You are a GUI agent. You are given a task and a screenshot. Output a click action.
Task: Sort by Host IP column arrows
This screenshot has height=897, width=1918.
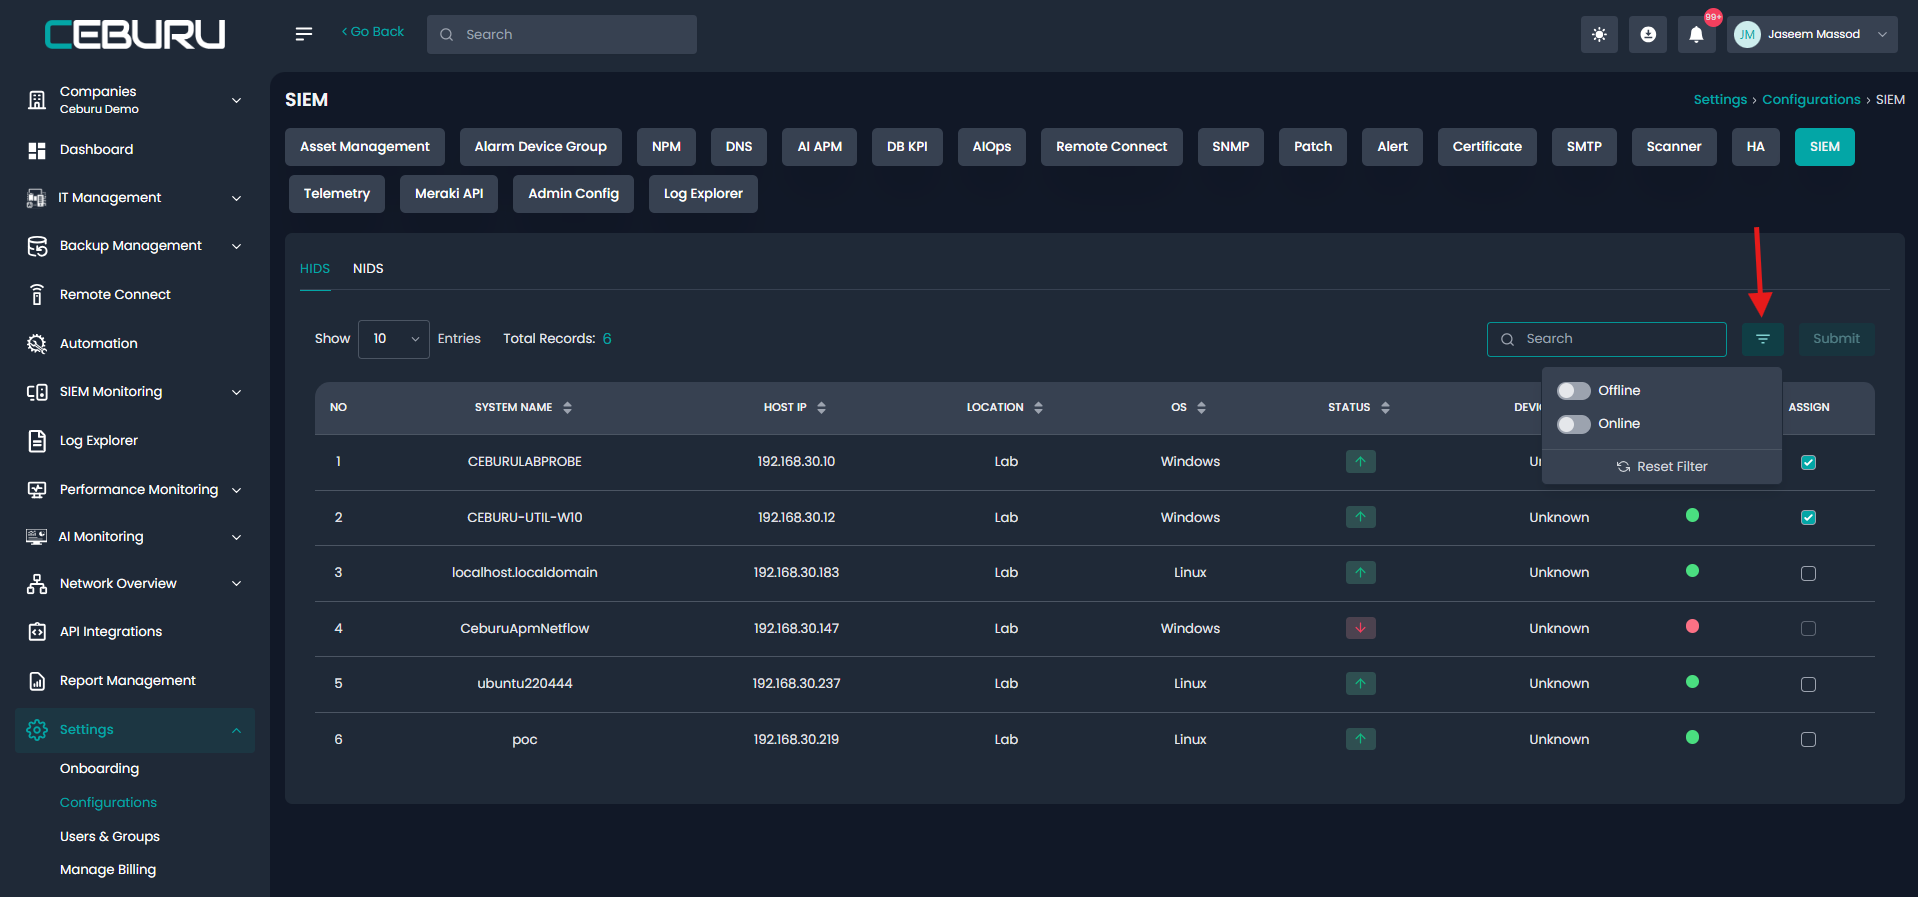click(821, 408)
